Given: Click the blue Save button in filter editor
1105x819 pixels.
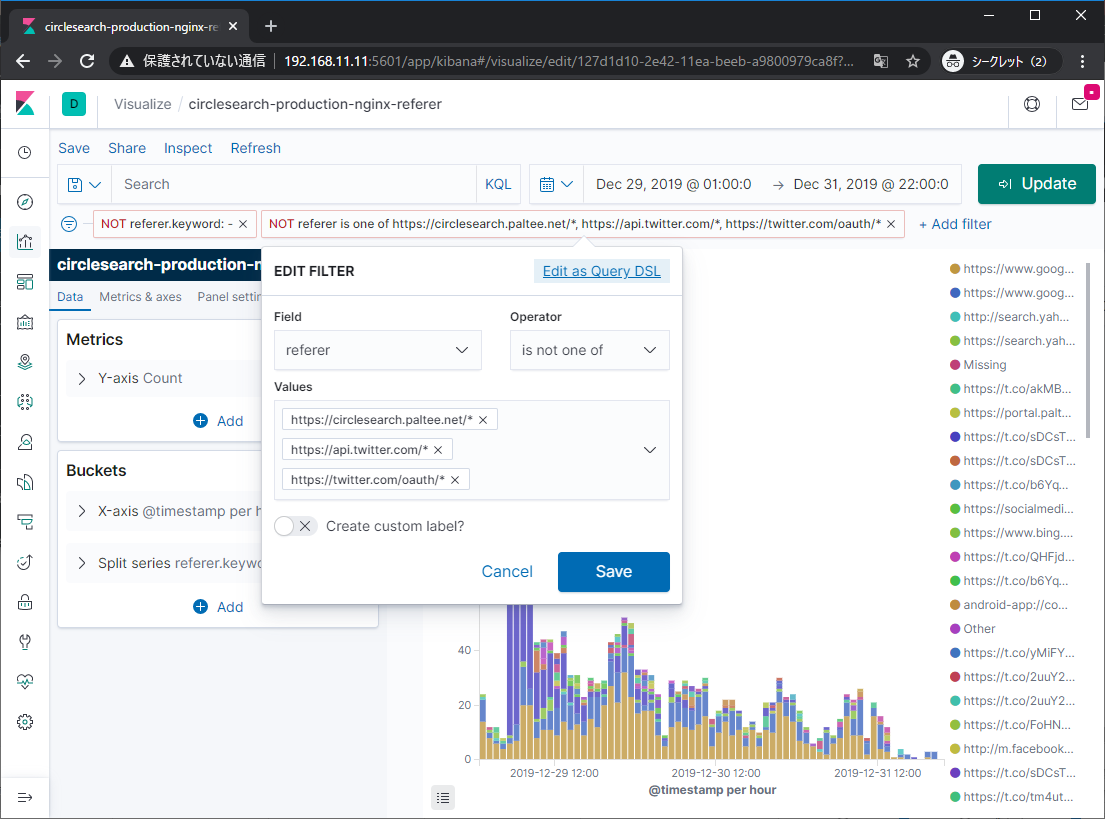Looking at the screenshot, I should click(613, 571).
